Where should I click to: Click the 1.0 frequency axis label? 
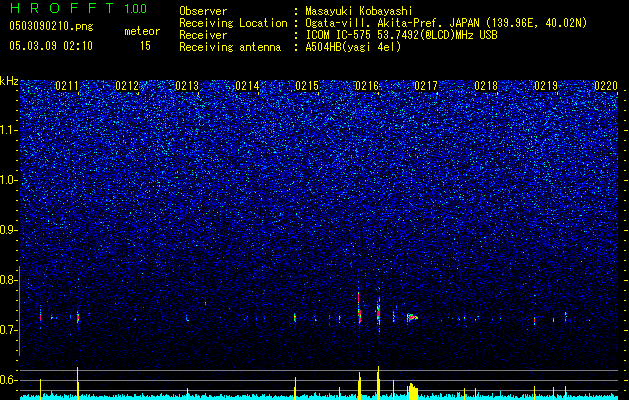[x=9, y=180]
